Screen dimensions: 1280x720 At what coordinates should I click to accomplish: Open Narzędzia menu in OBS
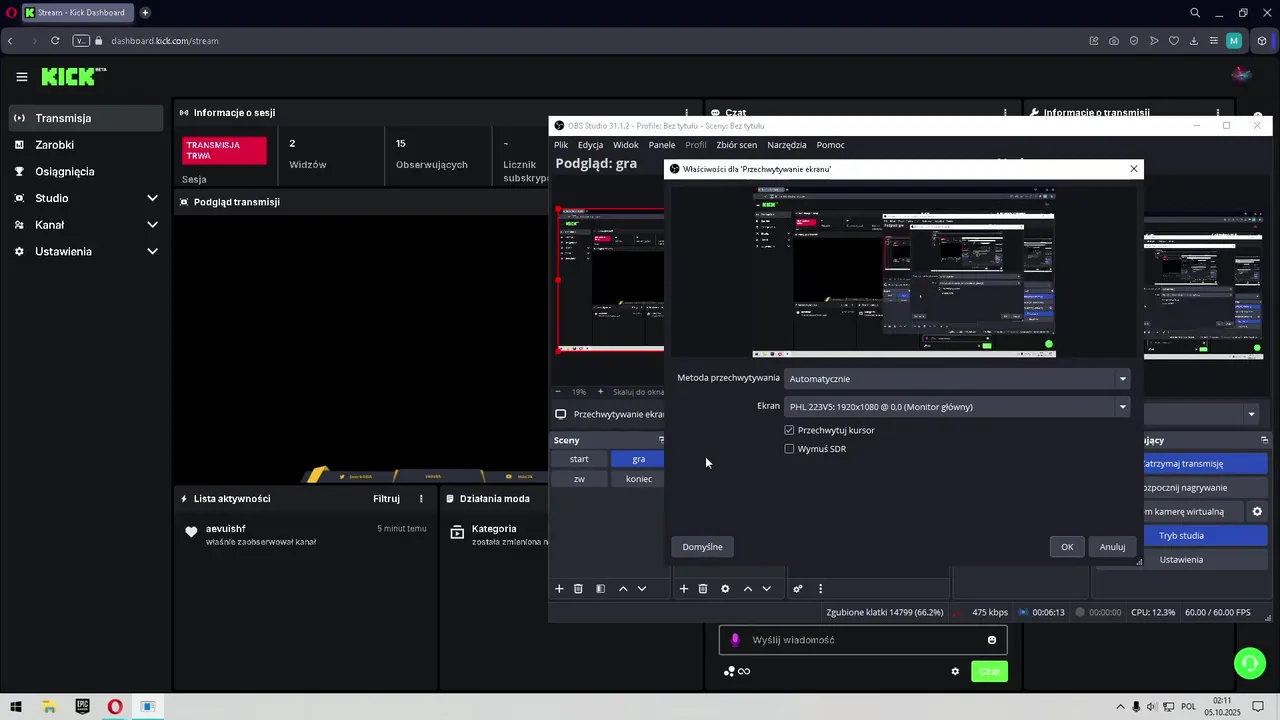tap(787, 145)
